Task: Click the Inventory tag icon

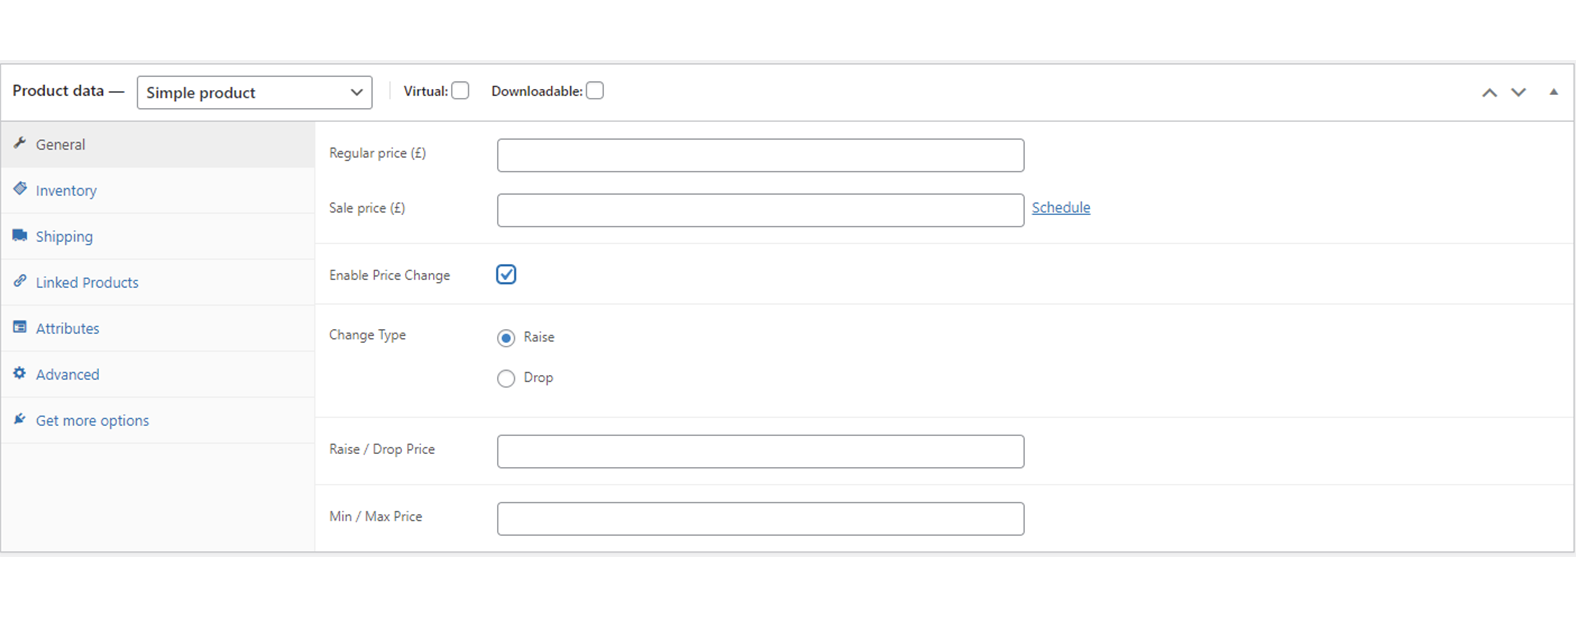Action: pyautogui.click(x=20, y=189)
